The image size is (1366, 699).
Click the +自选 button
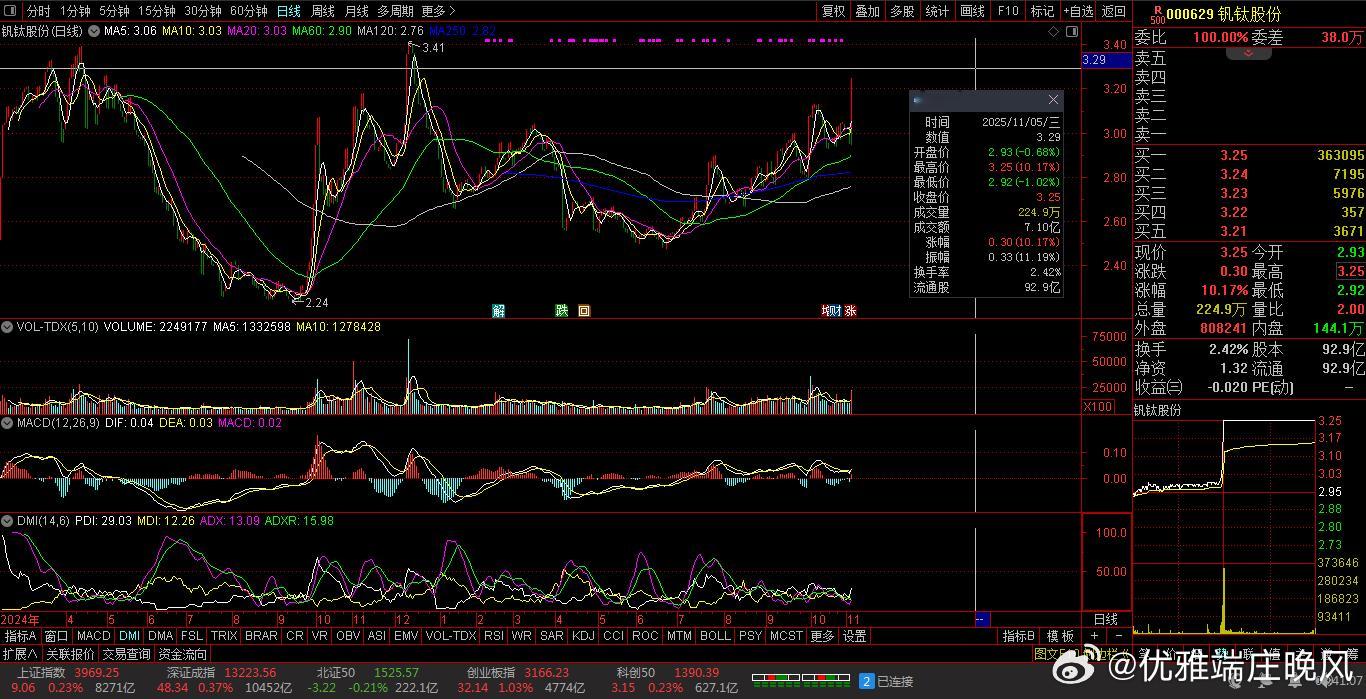pos(1078,11)
